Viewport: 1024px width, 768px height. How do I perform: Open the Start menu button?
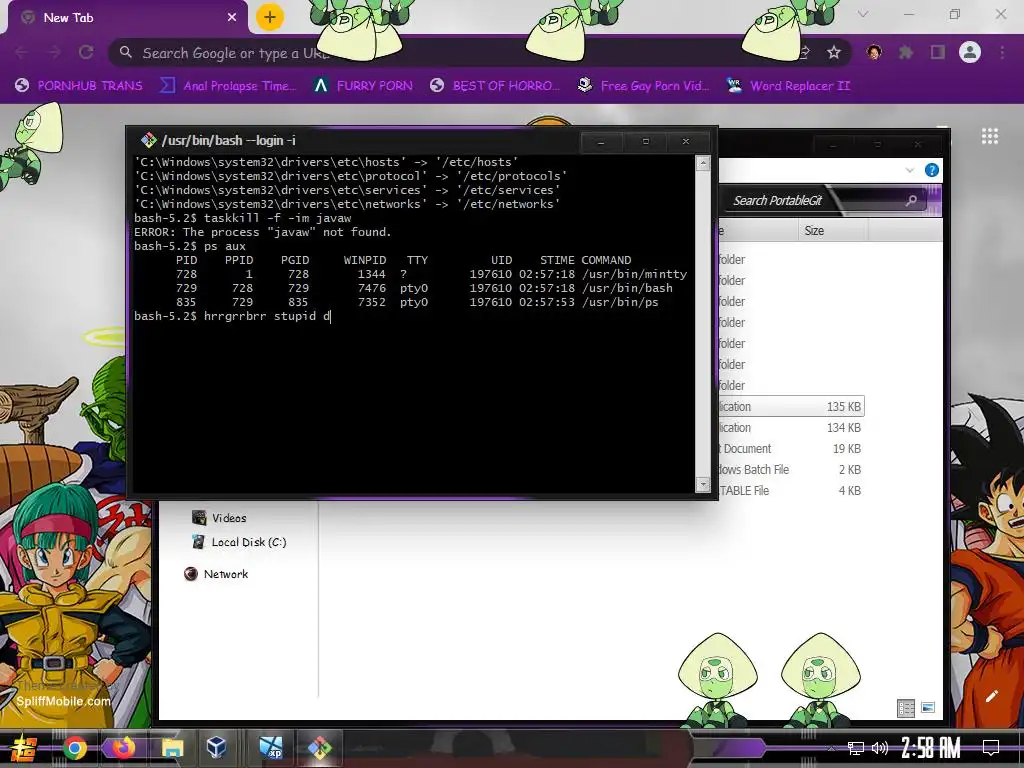[22, 748]
